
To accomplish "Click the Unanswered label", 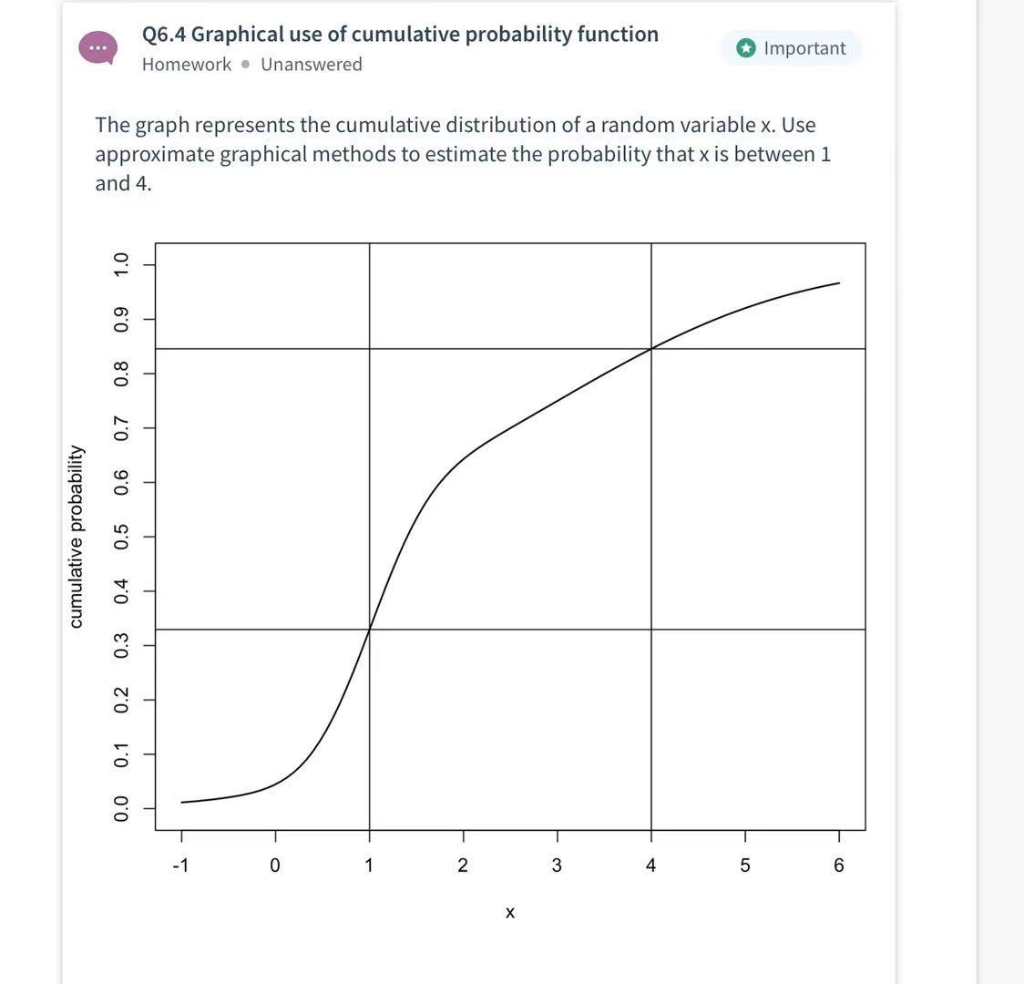I will [310, 64].
